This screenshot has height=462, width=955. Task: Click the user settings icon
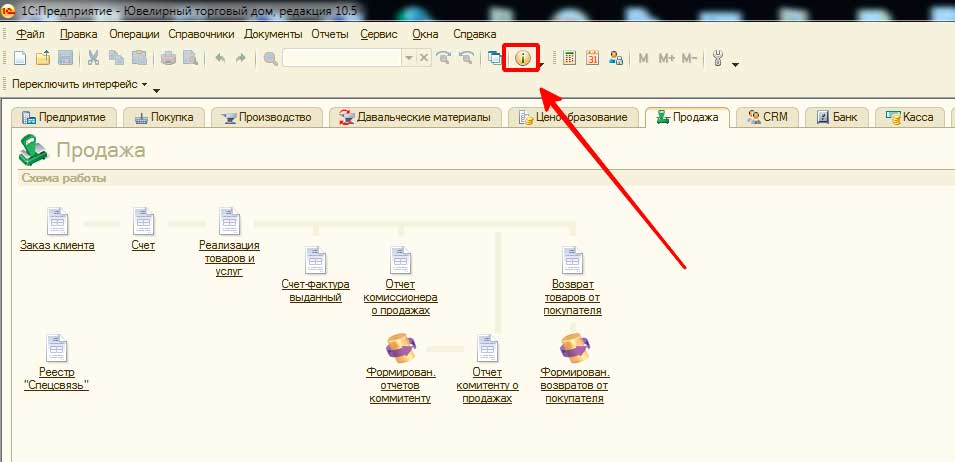(x=616, y=58)
